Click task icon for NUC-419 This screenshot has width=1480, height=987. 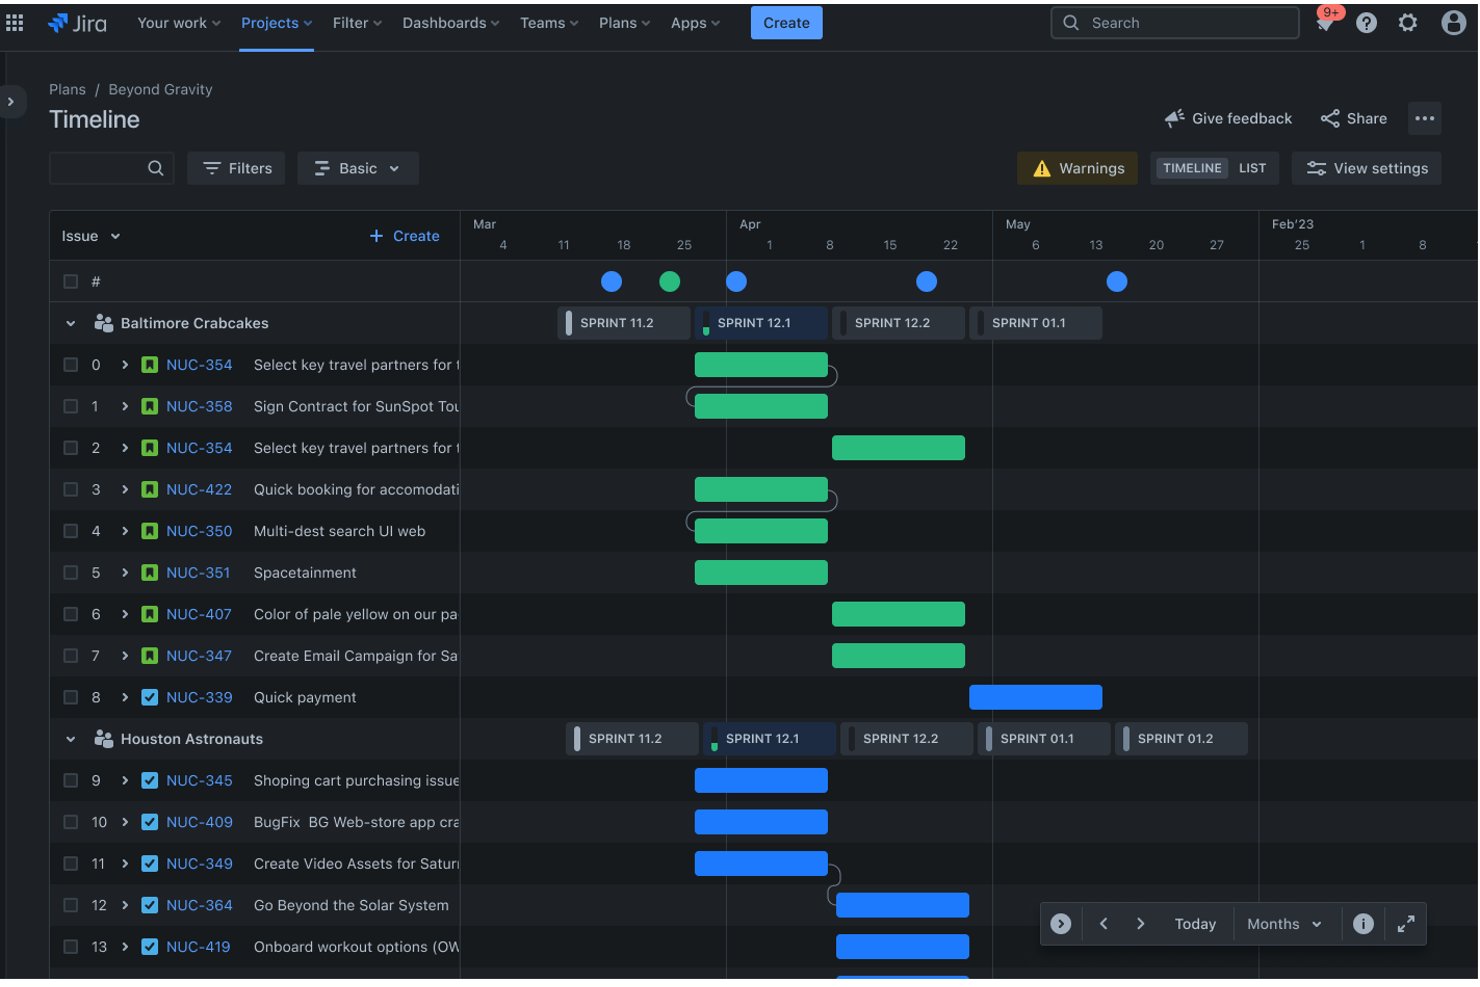point(149,947)
